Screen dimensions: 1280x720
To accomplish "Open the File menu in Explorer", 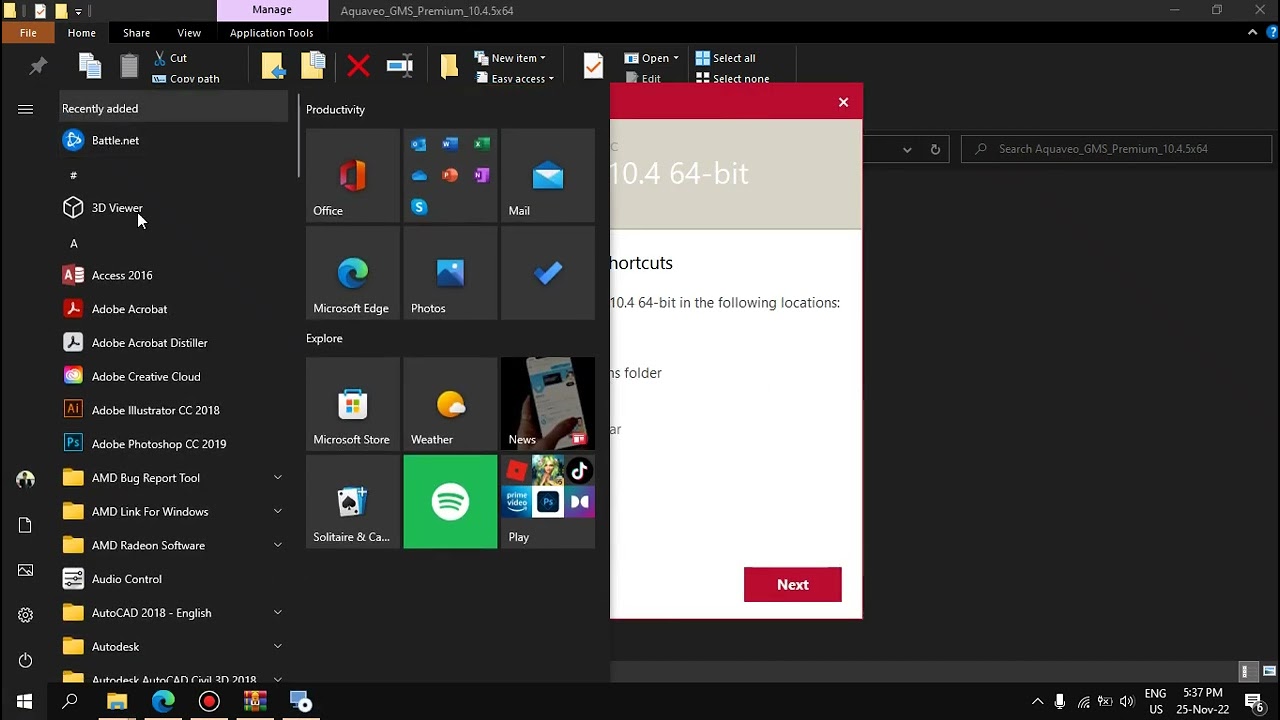I will pos(28,33).
